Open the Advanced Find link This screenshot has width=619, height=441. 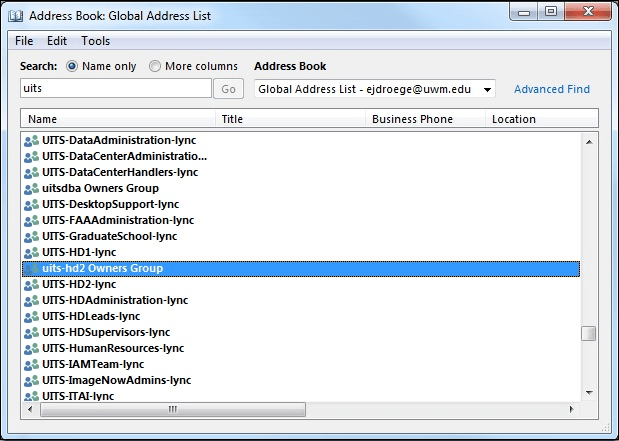tap(551, 89)
